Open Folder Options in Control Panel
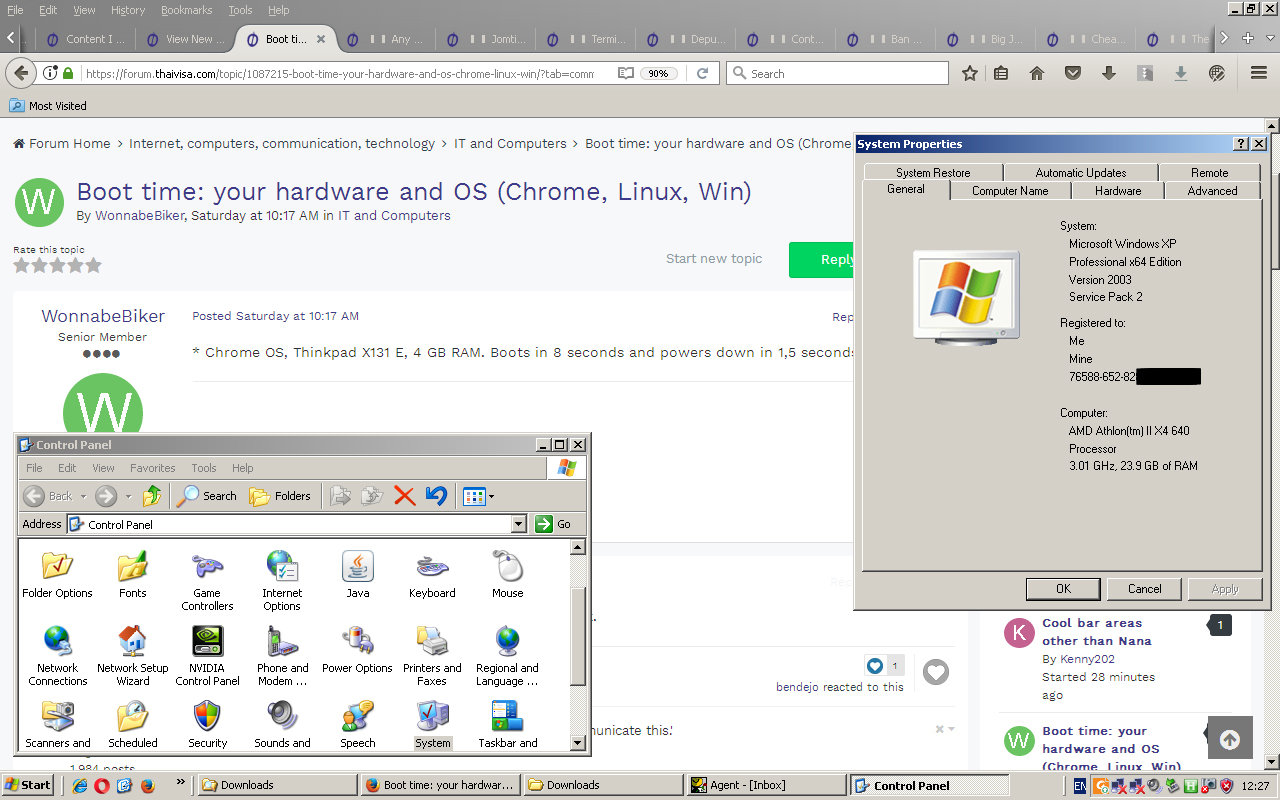This screenshot has height=800, width=1280. pyautogui.click(x=57, y=575)
